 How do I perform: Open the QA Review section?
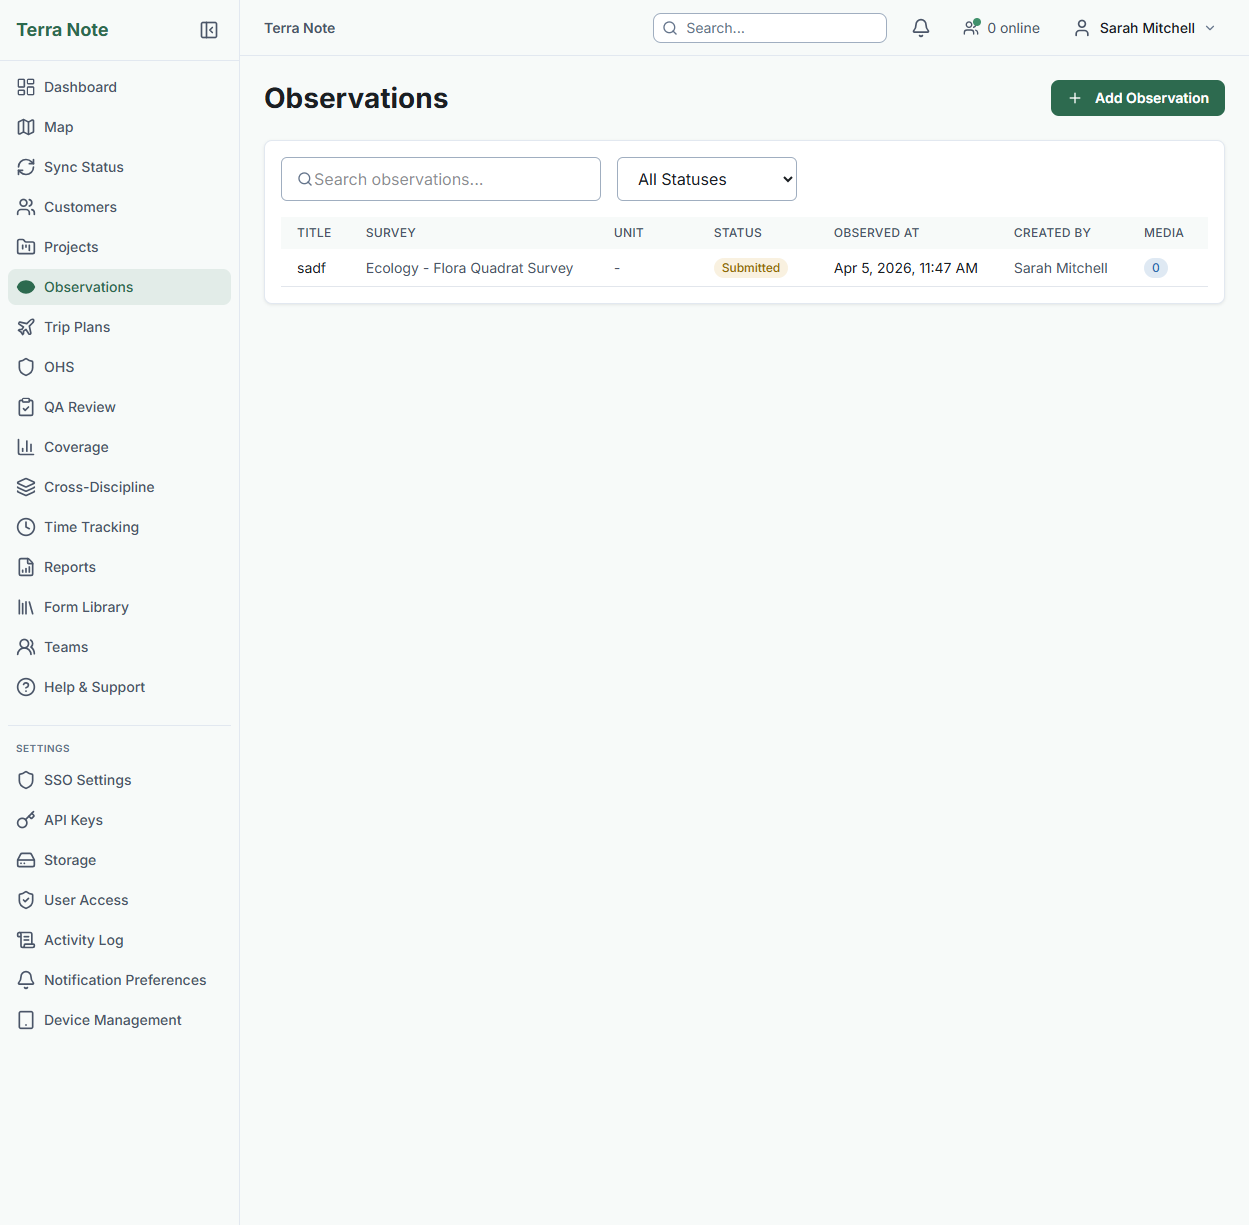pyautogui.click(x=79, y=407)
